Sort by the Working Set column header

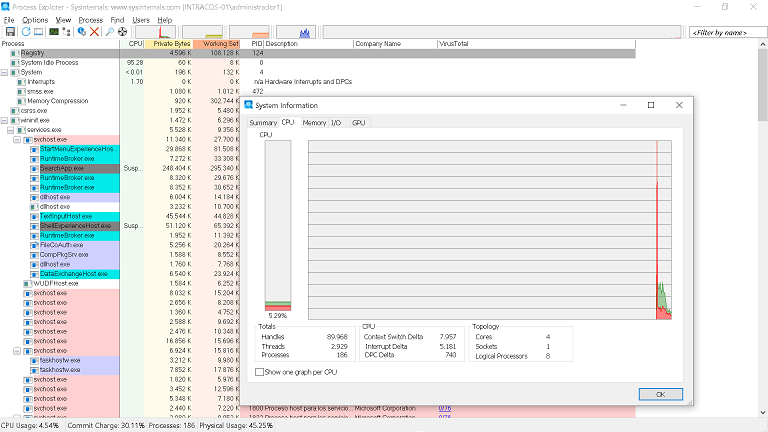[x=216, y=44]
